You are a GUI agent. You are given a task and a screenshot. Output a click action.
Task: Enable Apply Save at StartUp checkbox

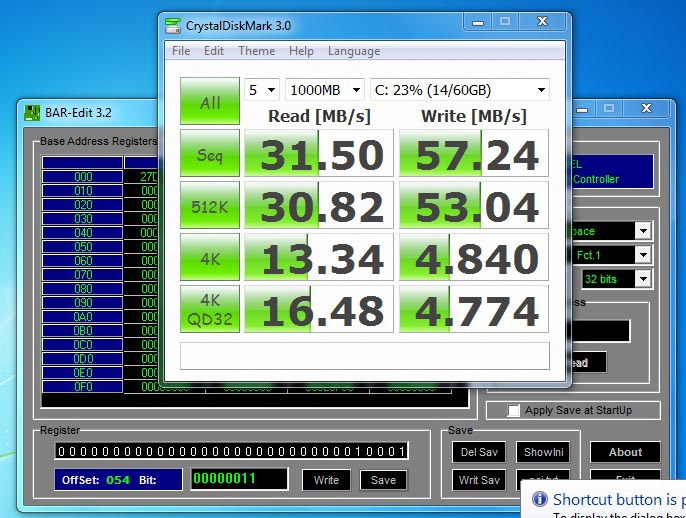tap(514, 410)
